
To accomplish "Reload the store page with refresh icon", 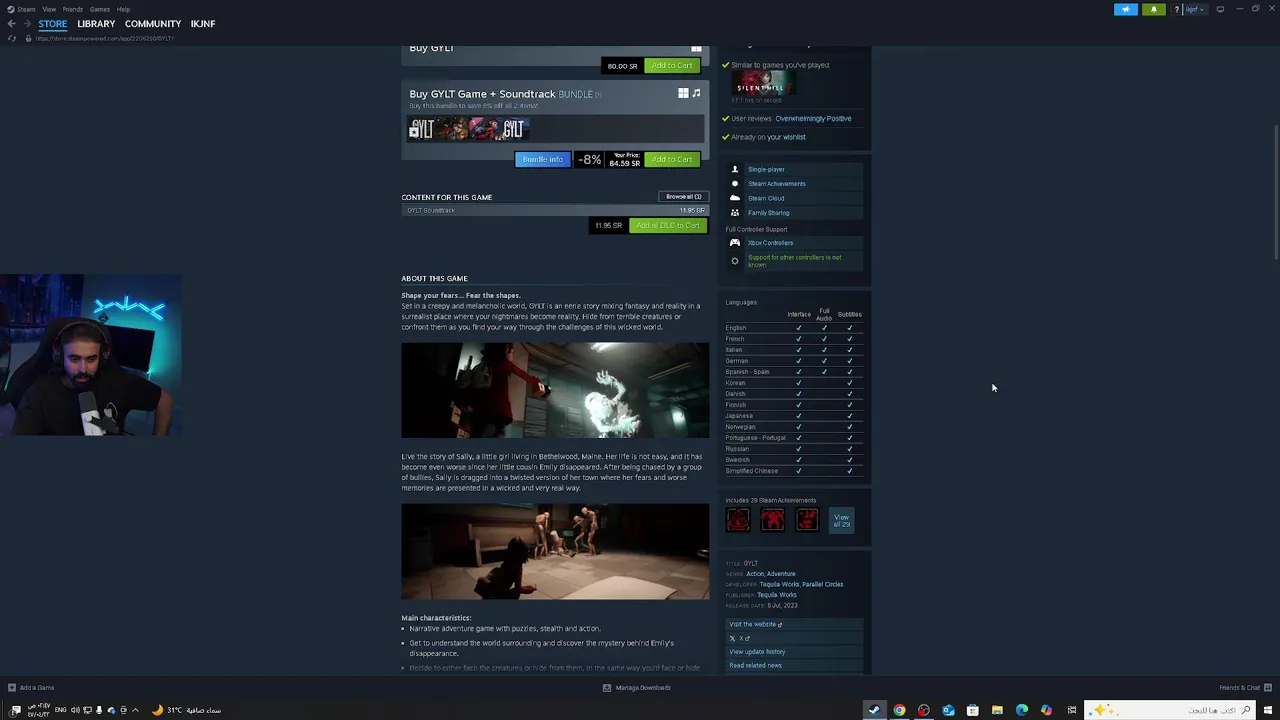I will (11, 38).
